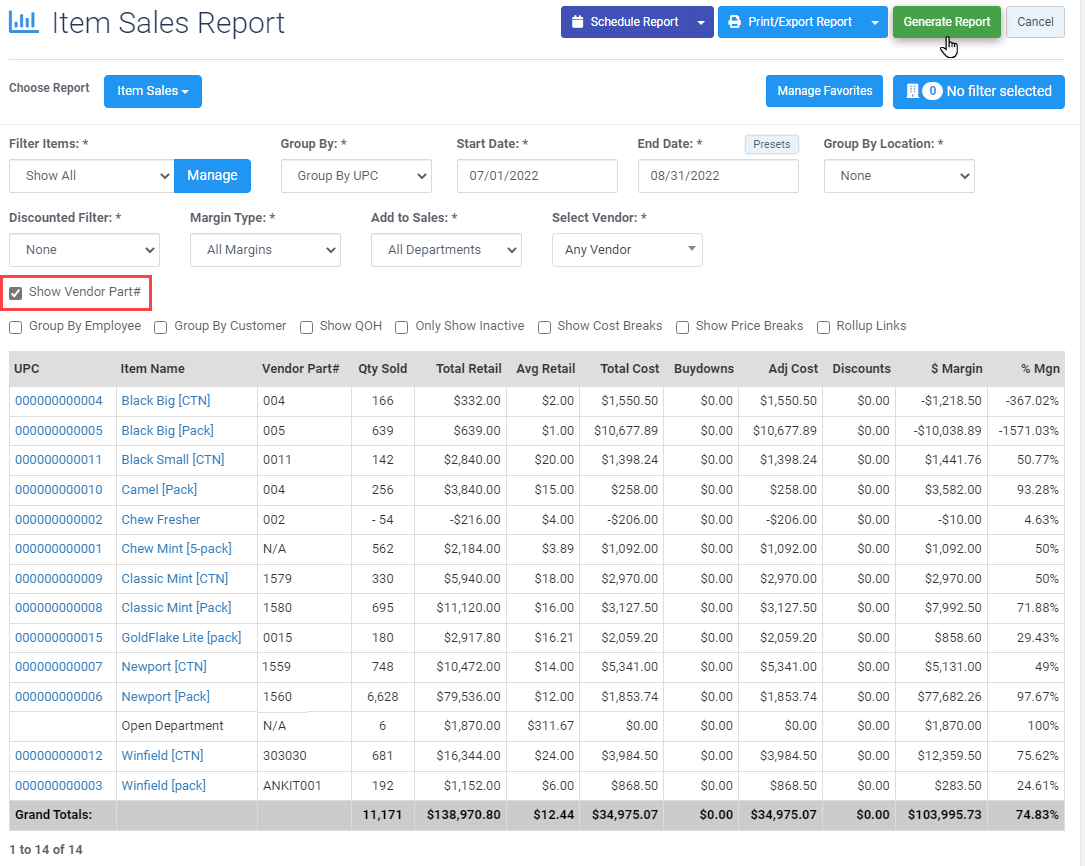Screen dimensions: 1085x866
Task: Enable the Group By Employee checkbox
Action: 16,327
